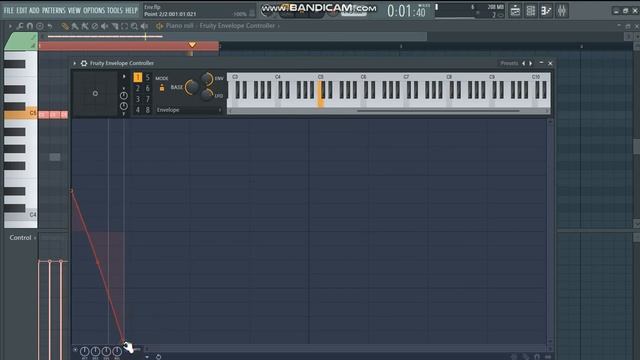The height and width of the screenshot is (360, 640).
Task: Select the Paint drum sequence tool
Action: 84,26
